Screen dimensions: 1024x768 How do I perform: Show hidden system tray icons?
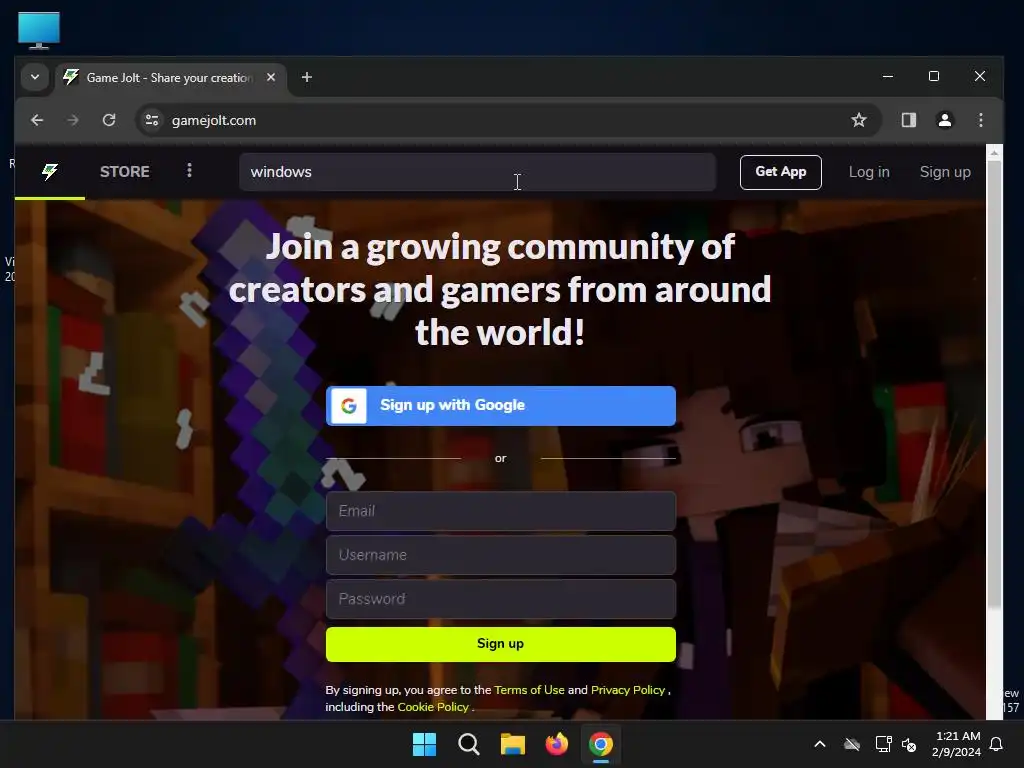coord(820,744)
